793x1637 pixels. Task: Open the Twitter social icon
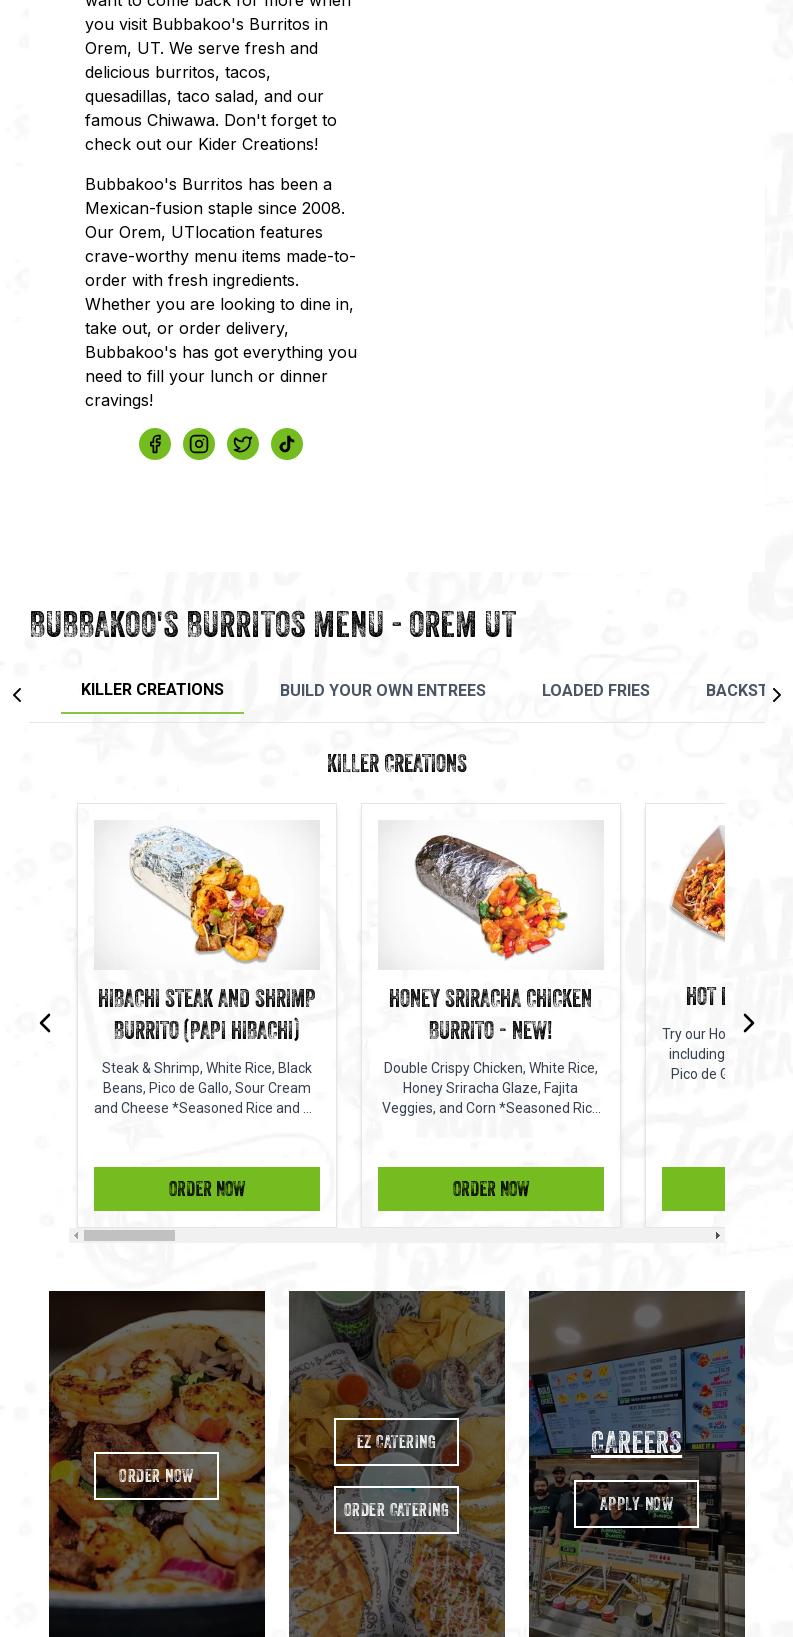(243, 444)
